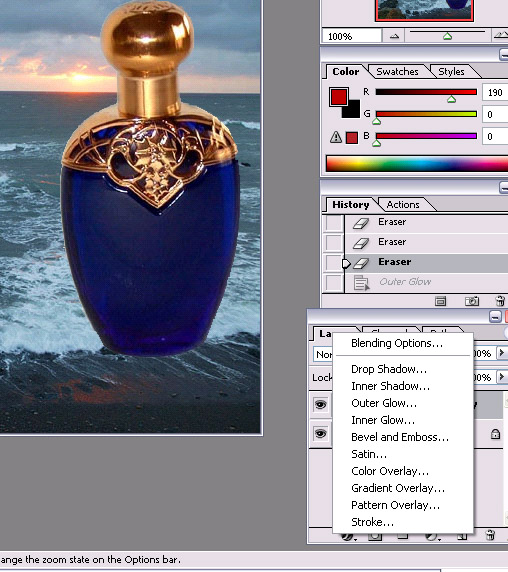Create new document from current history state
The image size is (508, 572).
(440, 301)
